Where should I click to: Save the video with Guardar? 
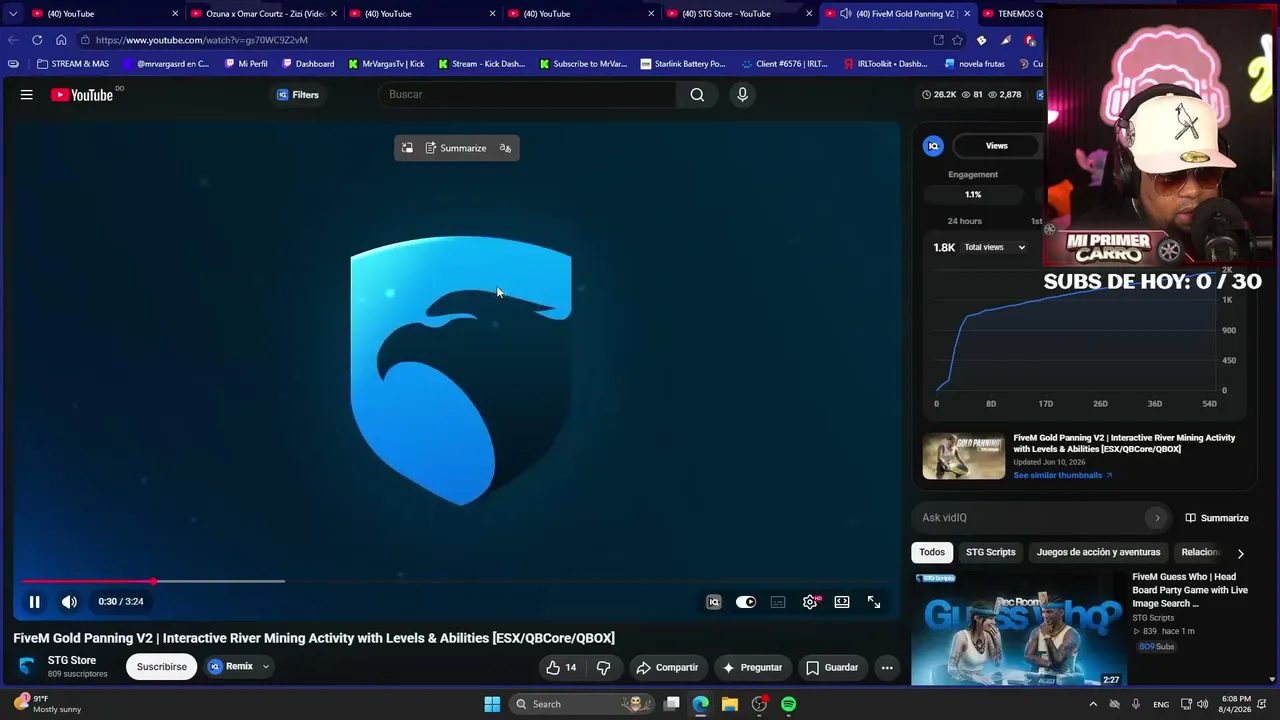(x=832, y=667)
